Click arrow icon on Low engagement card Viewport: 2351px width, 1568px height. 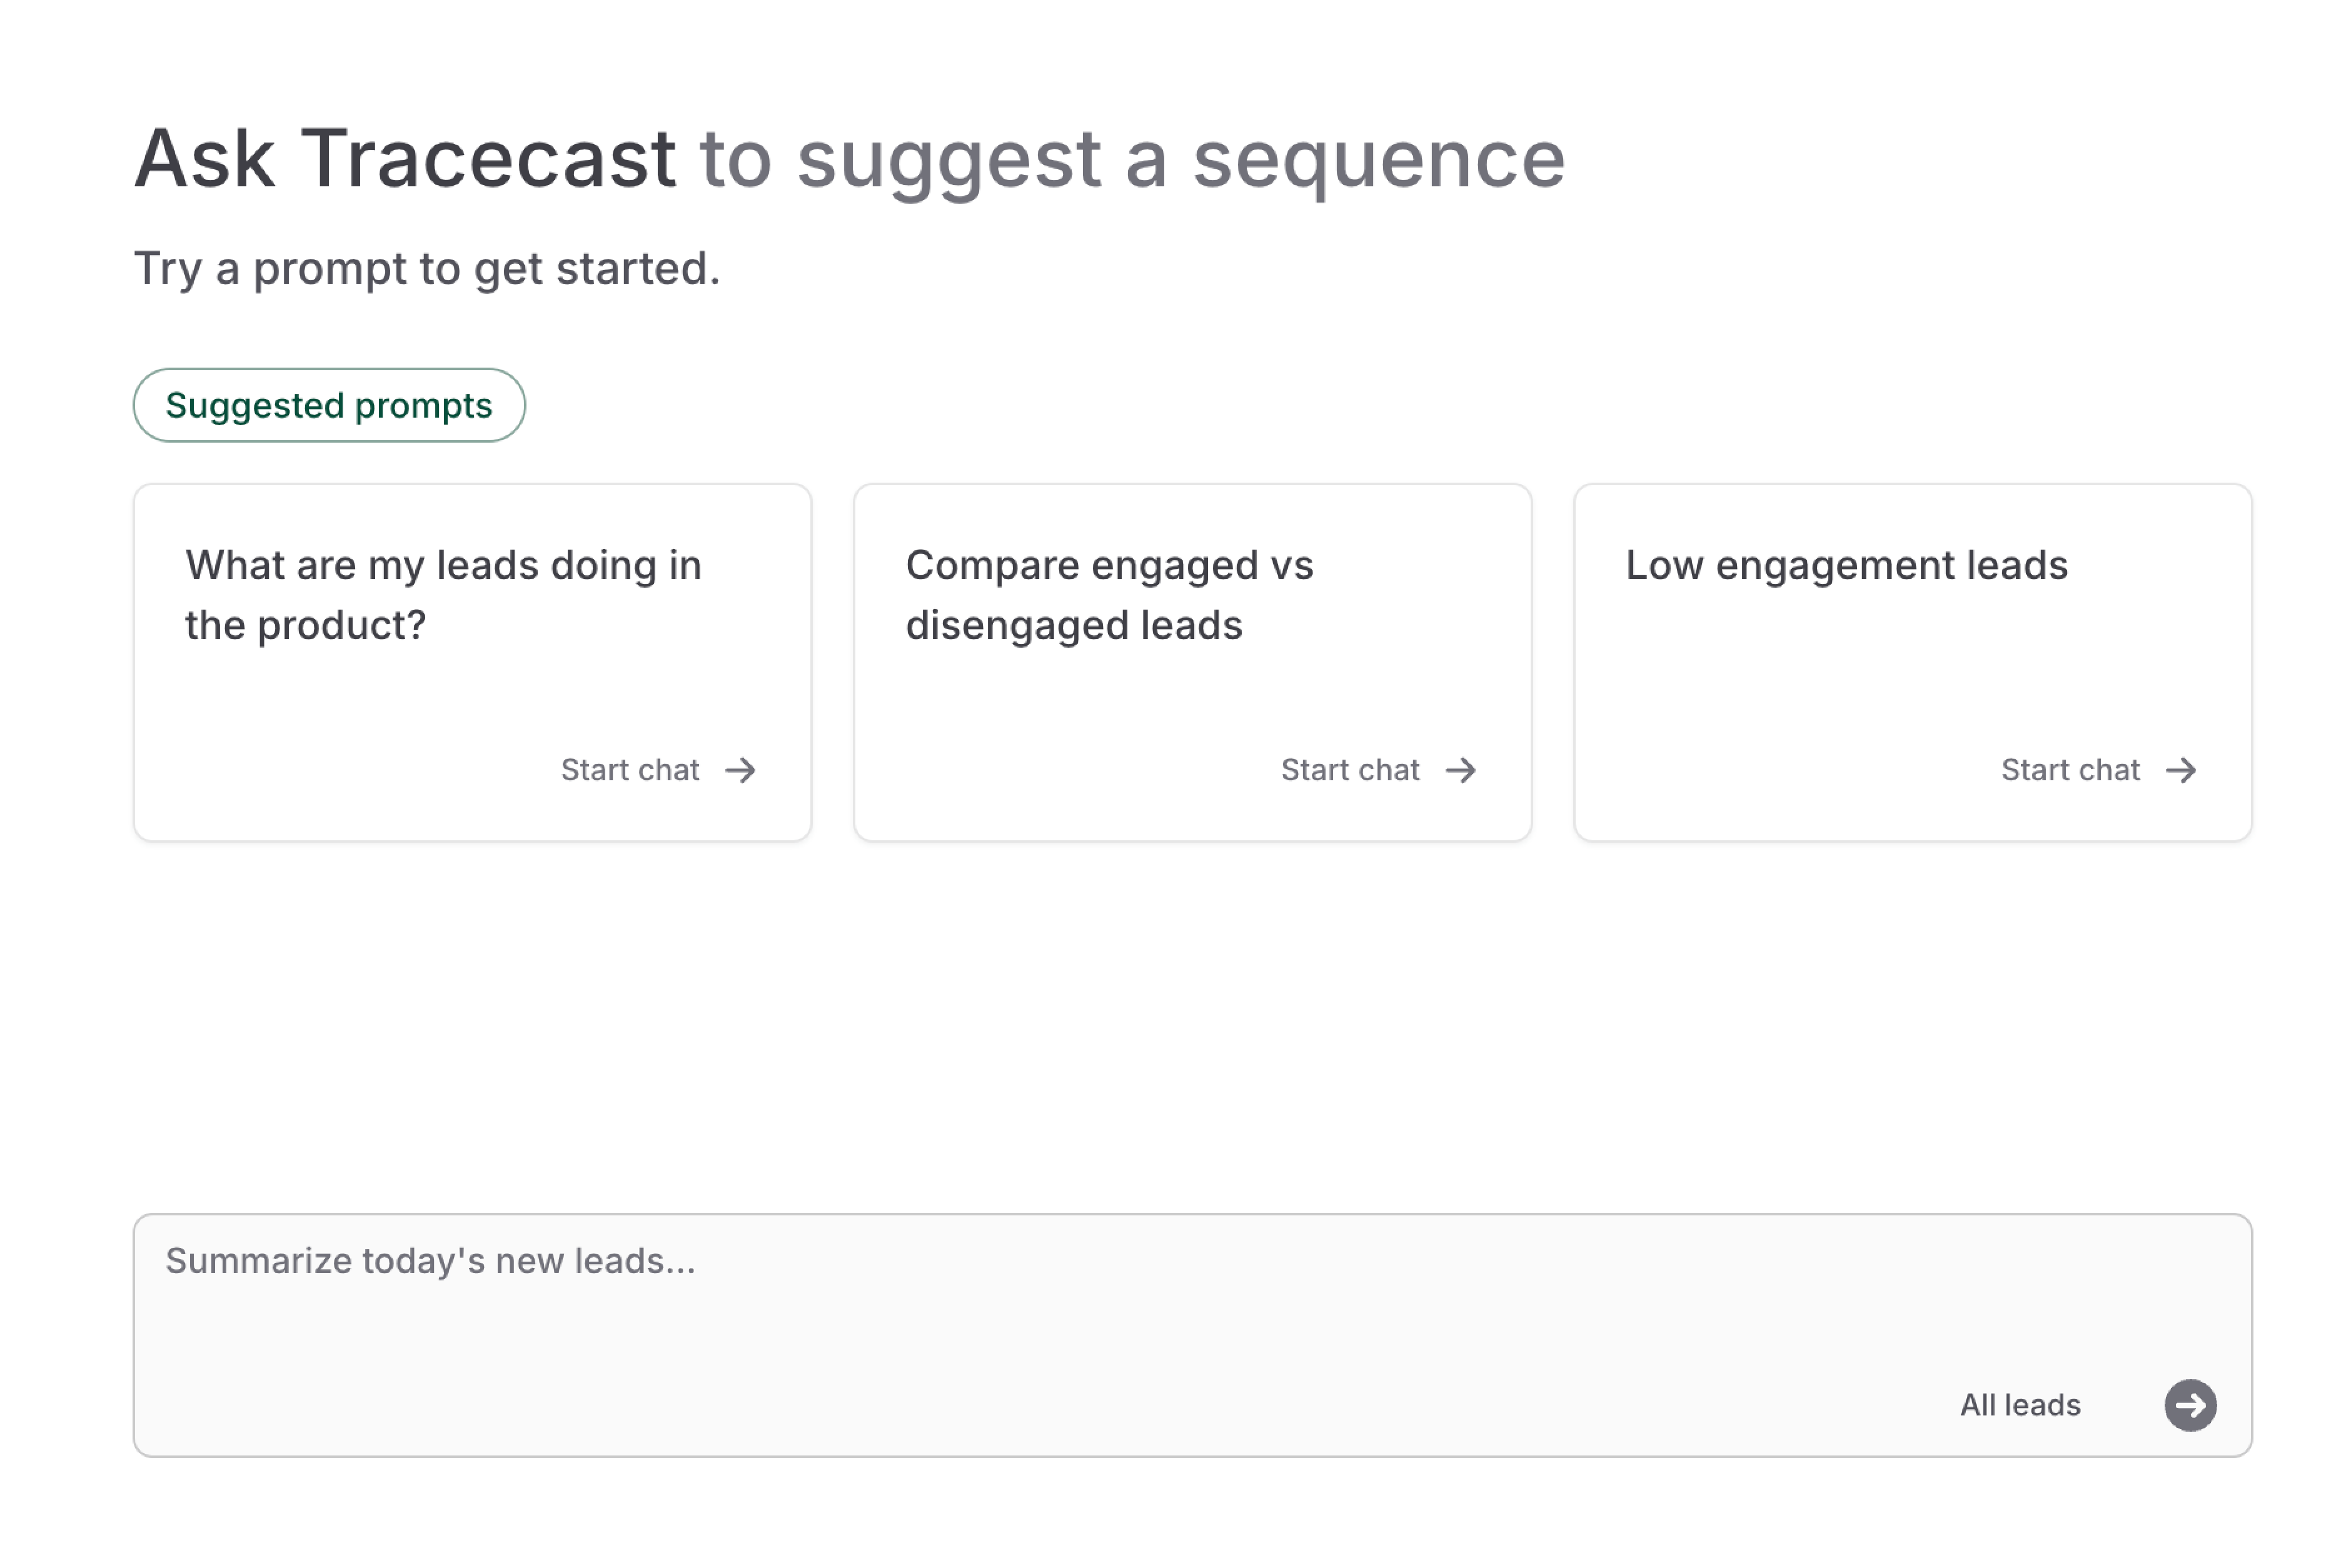[x=2181, y=770]
